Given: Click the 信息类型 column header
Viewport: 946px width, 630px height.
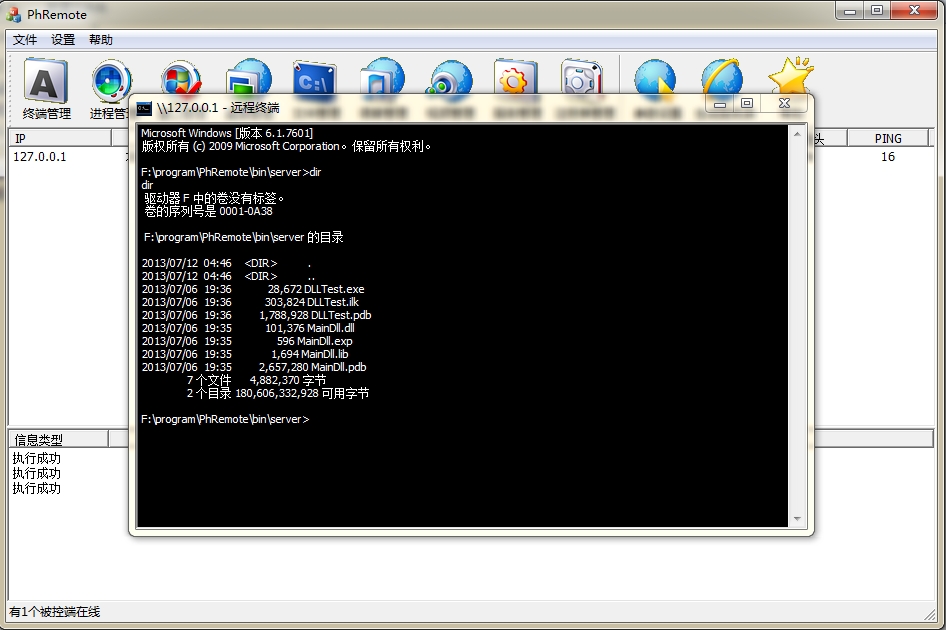Looking at the screenshot, I should [x=58, y=439].
